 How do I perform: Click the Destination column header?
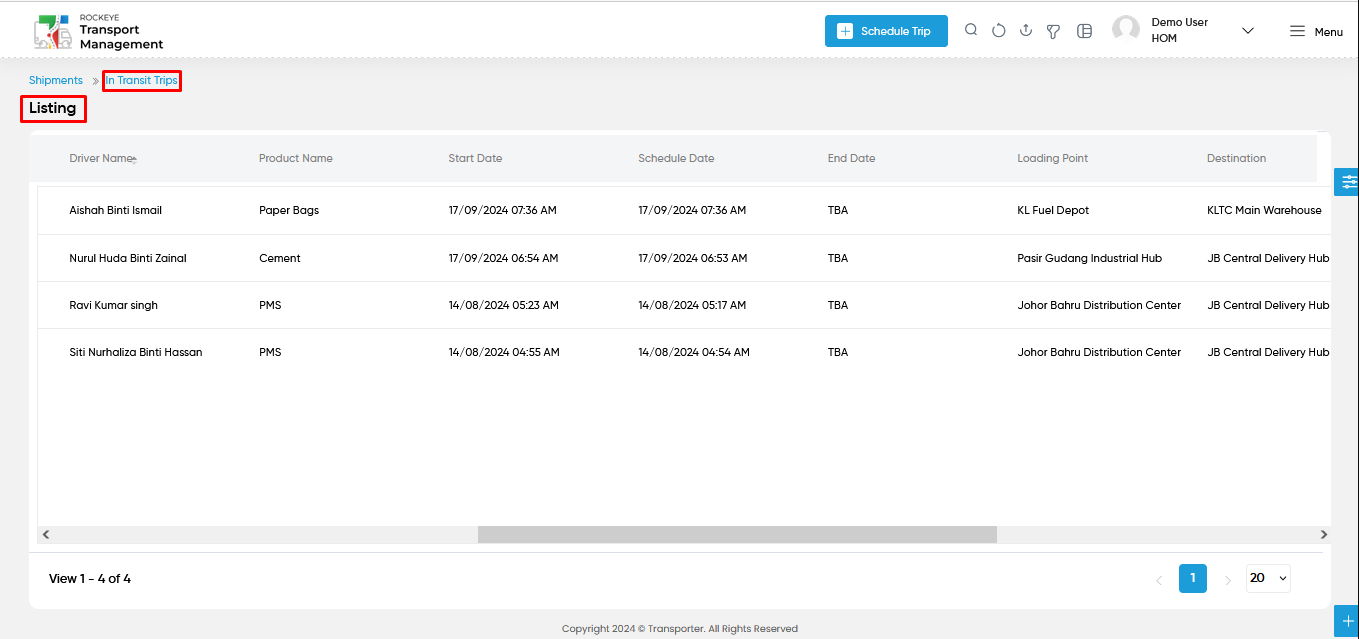coord(1237,158)
